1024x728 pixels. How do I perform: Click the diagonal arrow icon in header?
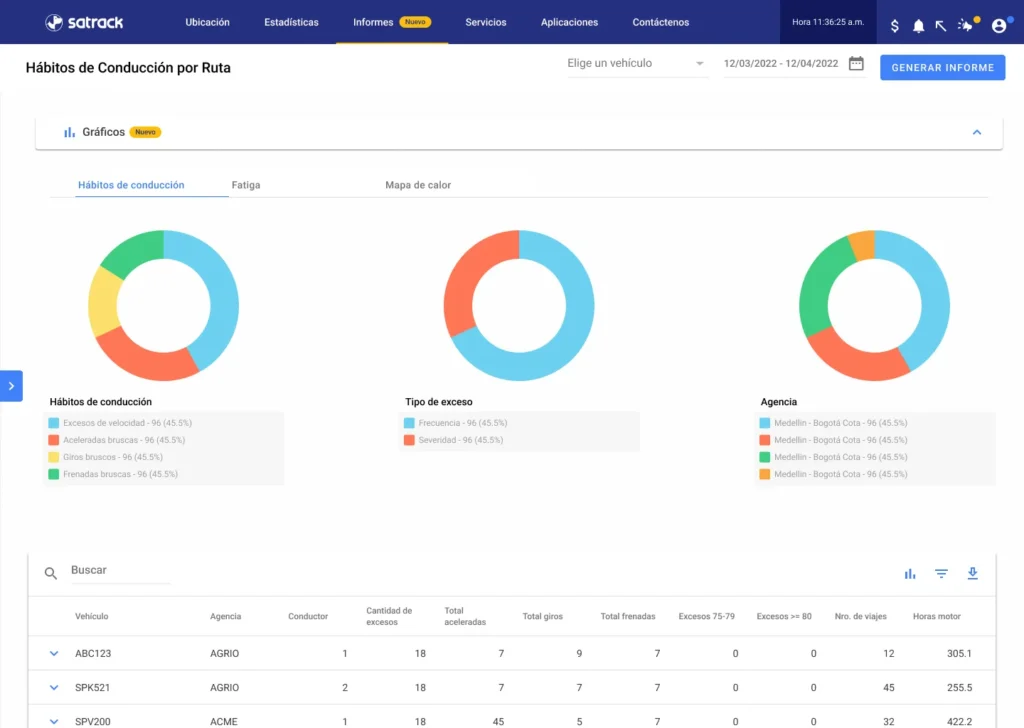941,26
